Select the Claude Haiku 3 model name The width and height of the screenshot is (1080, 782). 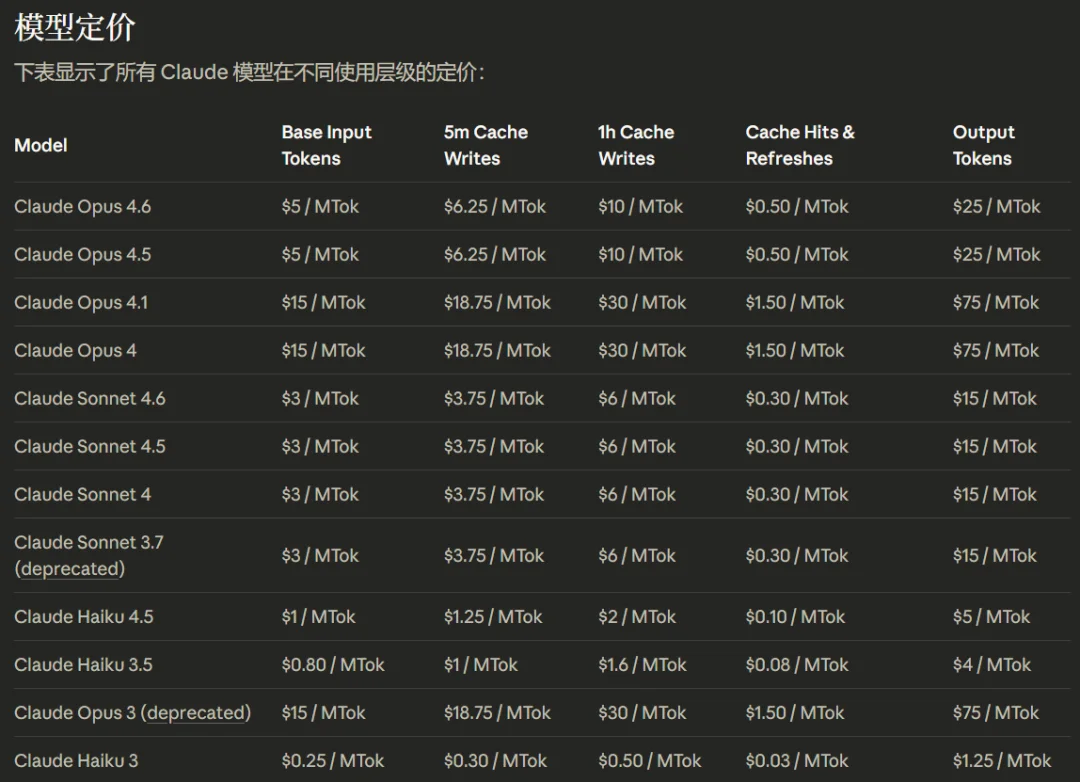(76, 761)
